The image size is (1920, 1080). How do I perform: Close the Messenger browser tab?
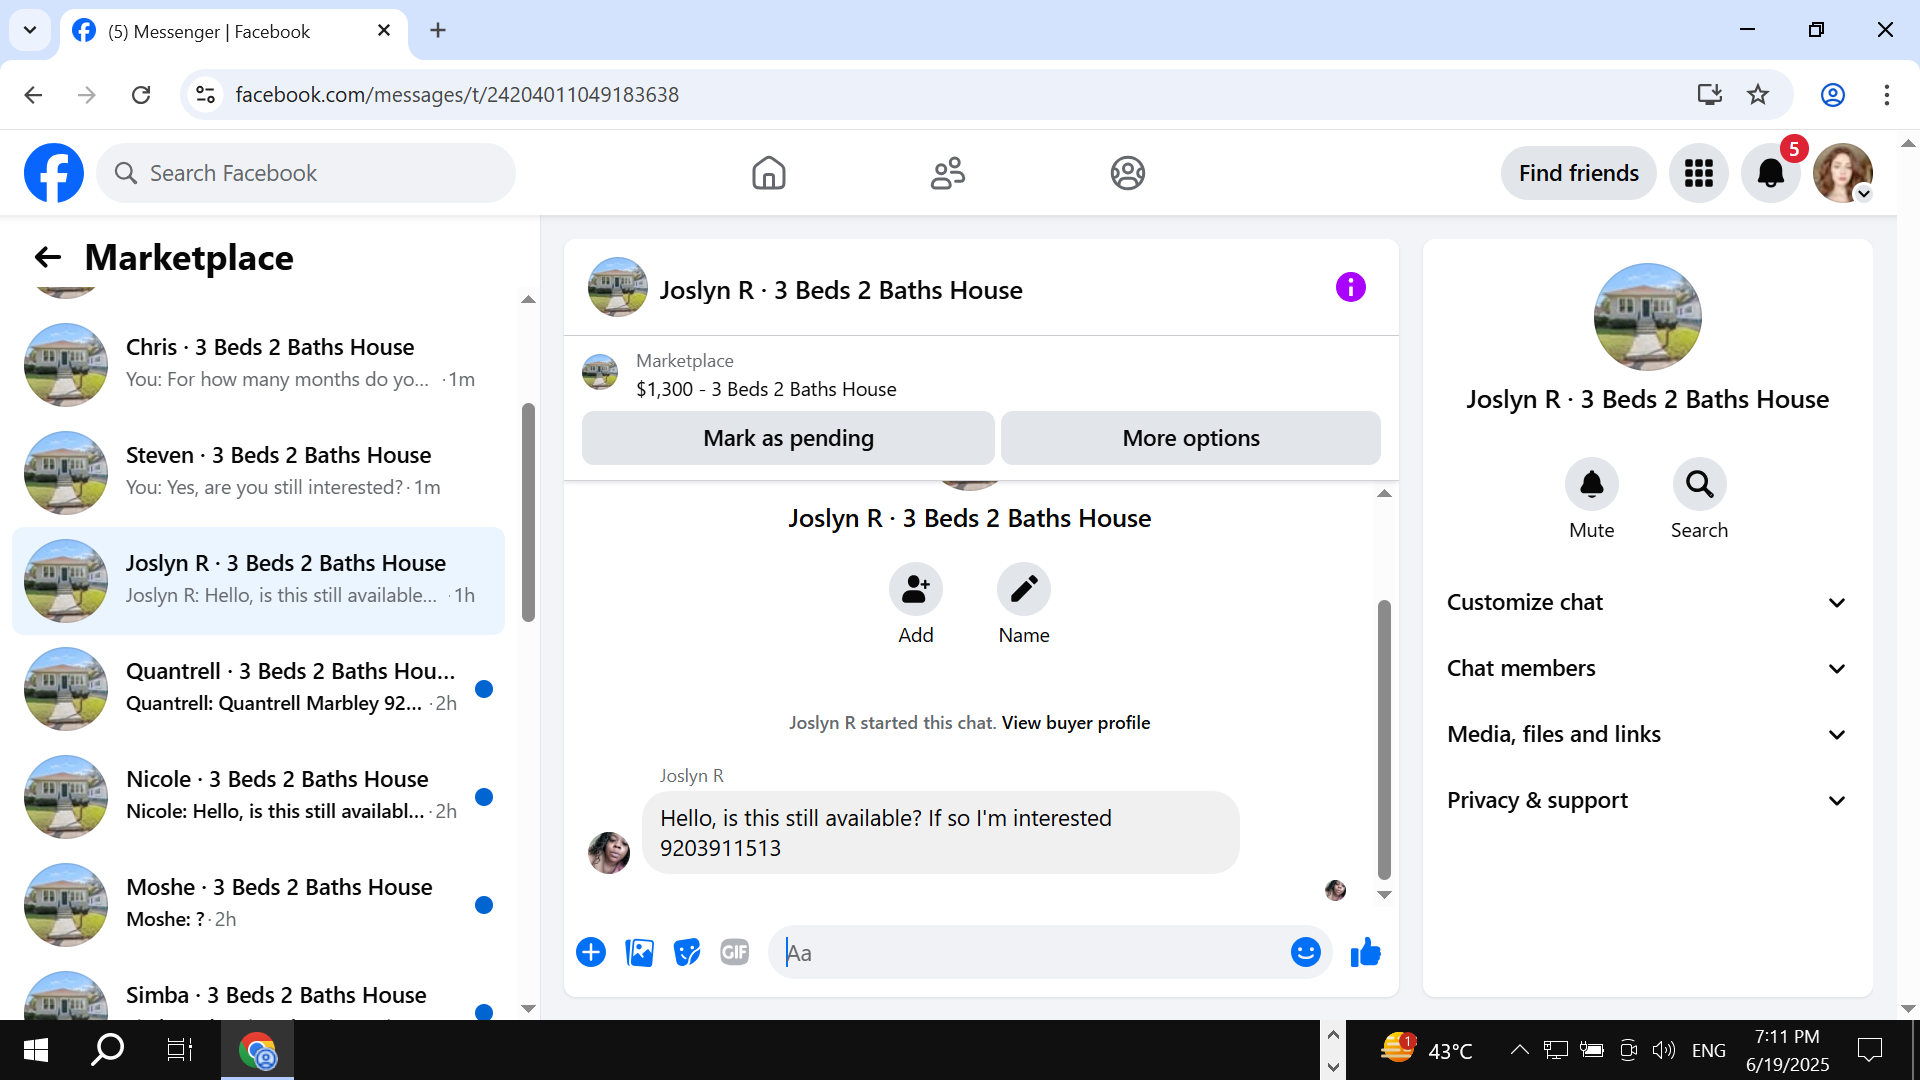click(x=384, y=31)
